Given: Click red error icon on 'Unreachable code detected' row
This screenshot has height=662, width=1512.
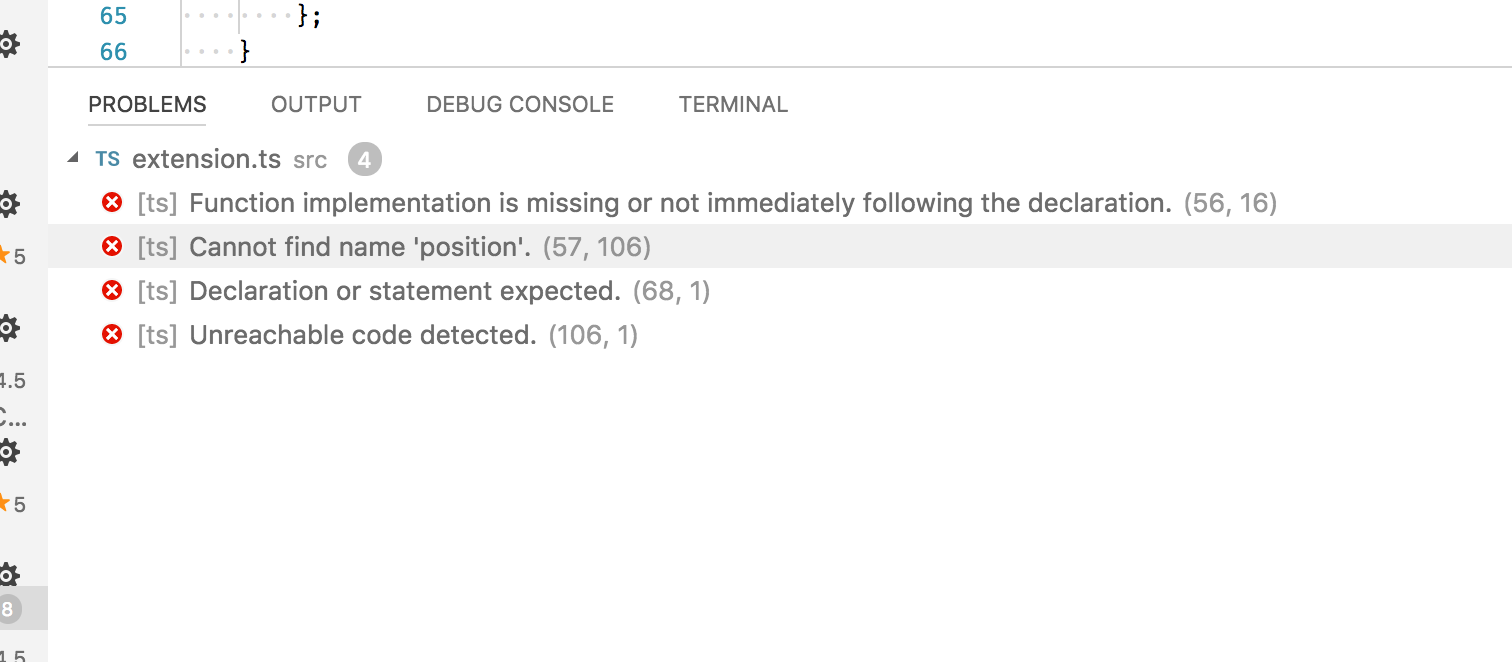Looking at the screenshot, I should pyautogui.click(x=111, y=335).
